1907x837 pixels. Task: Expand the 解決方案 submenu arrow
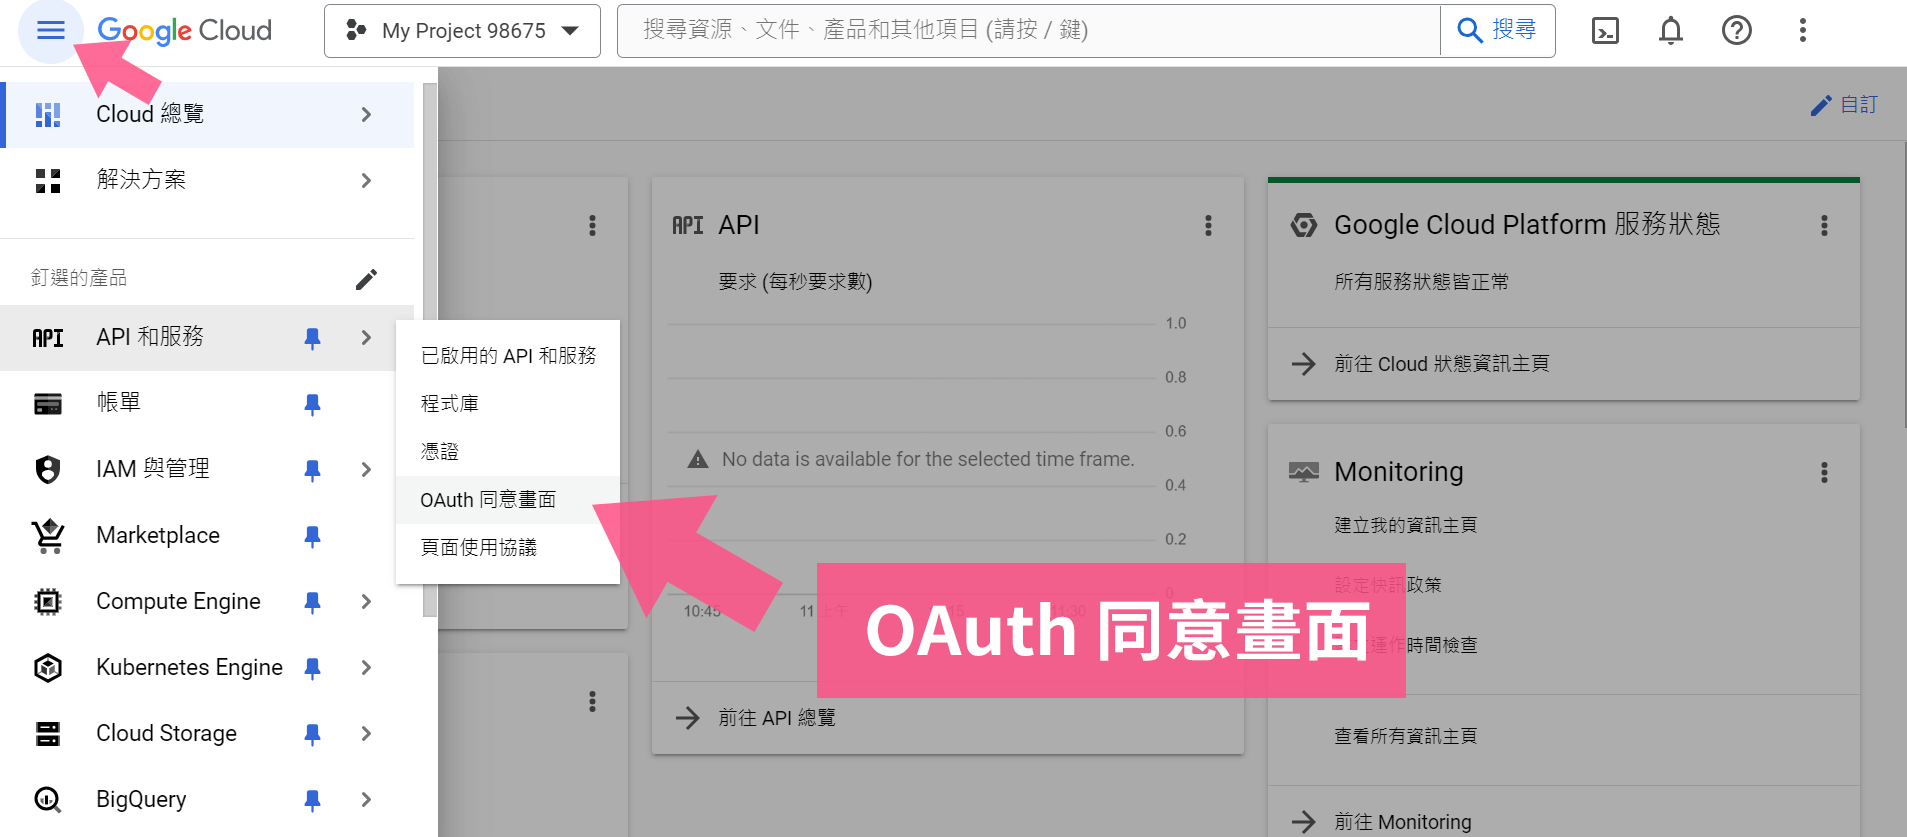(x=366, y=181)
